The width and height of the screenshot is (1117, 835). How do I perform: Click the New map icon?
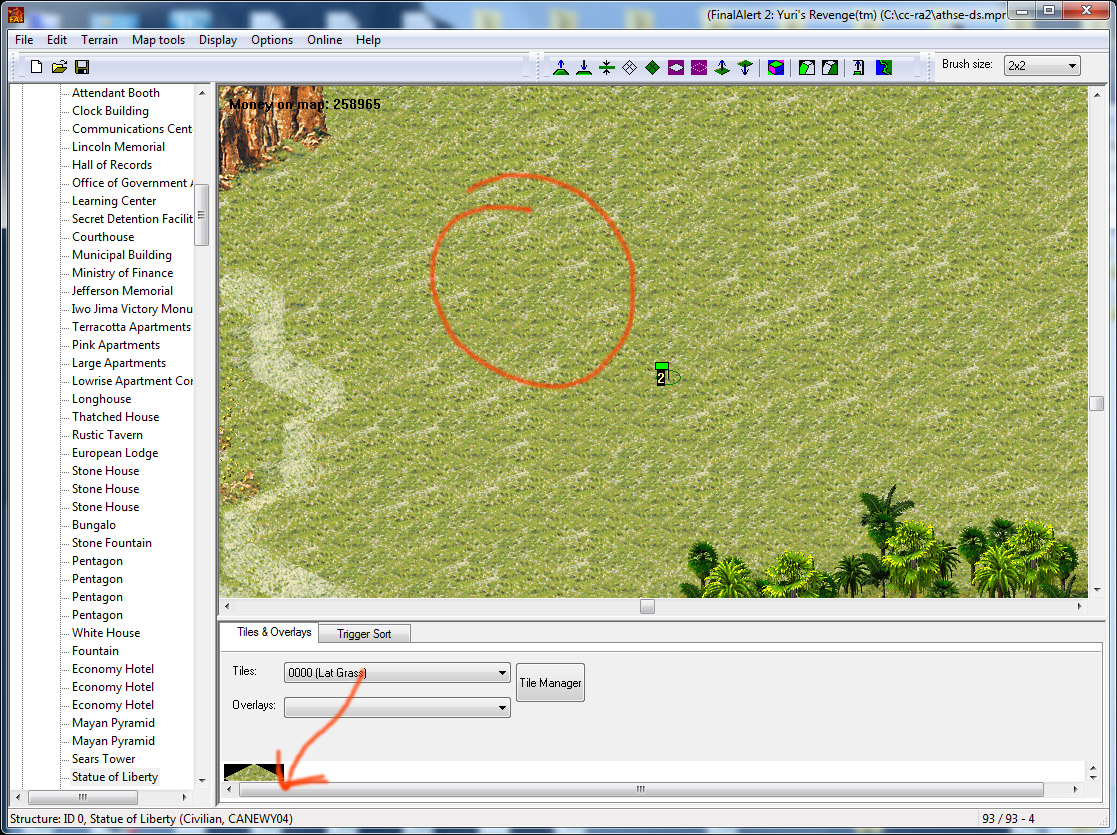coord(36,67)
